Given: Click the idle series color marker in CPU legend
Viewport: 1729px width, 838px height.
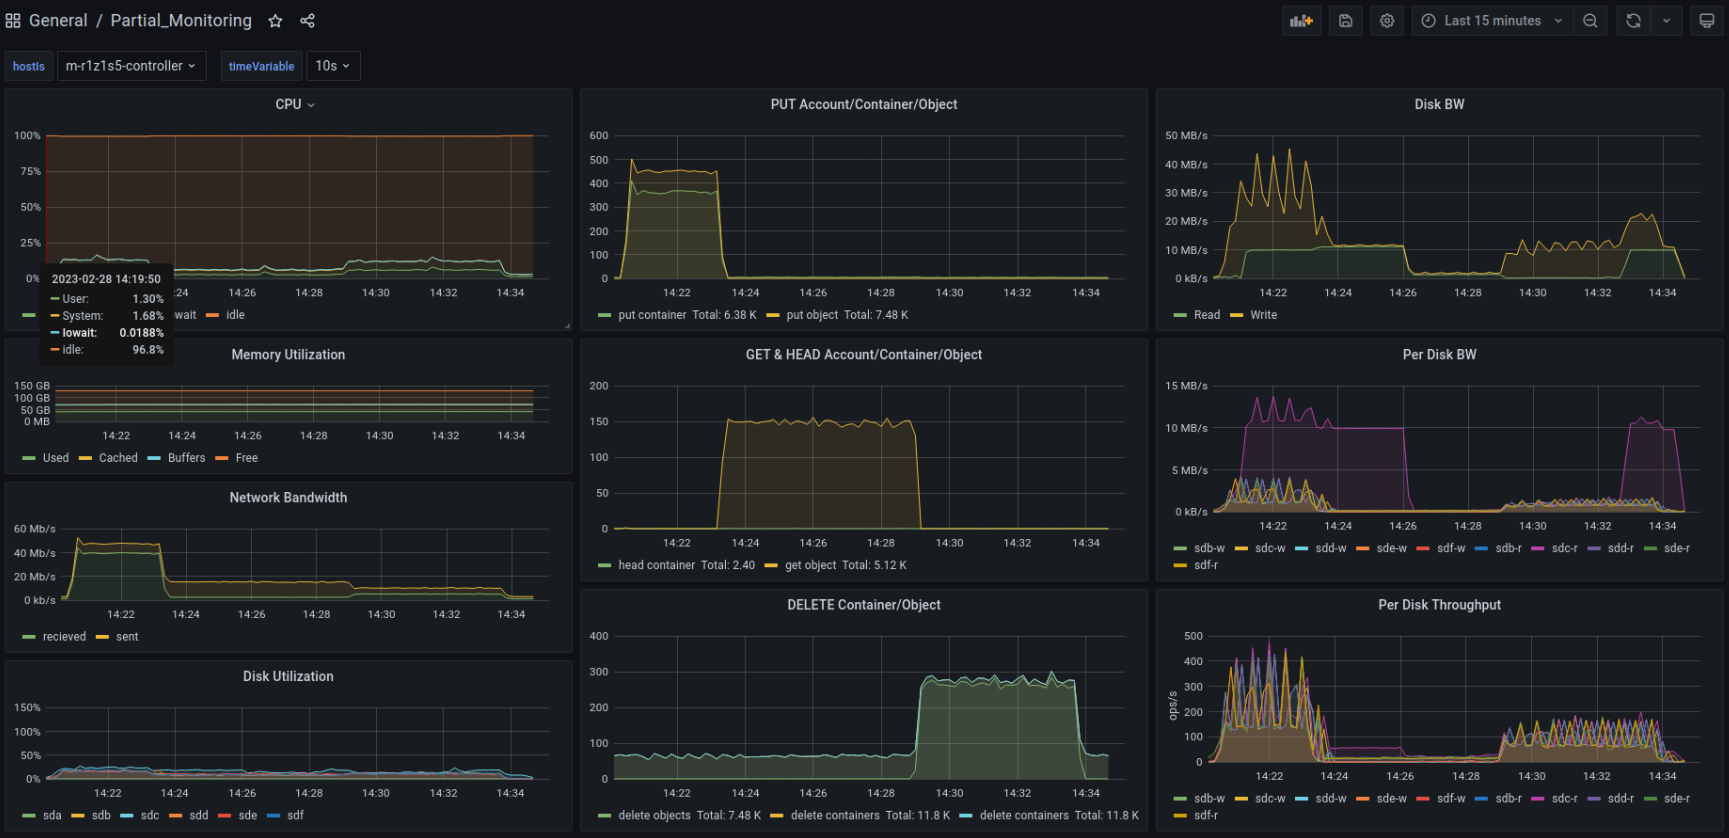Looking at the screenshot, I should (213, 315).
